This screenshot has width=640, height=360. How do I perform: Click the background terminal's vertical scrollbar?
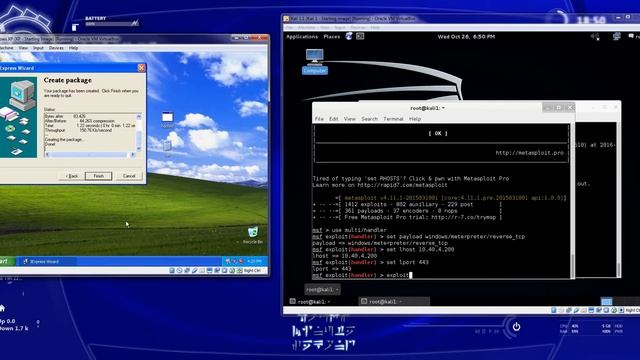[619, 200]
